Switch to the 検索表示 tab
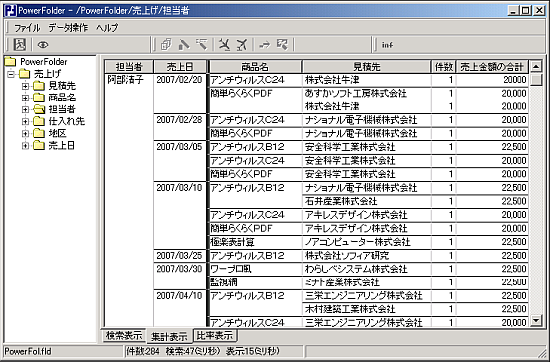 click(124, 335)
